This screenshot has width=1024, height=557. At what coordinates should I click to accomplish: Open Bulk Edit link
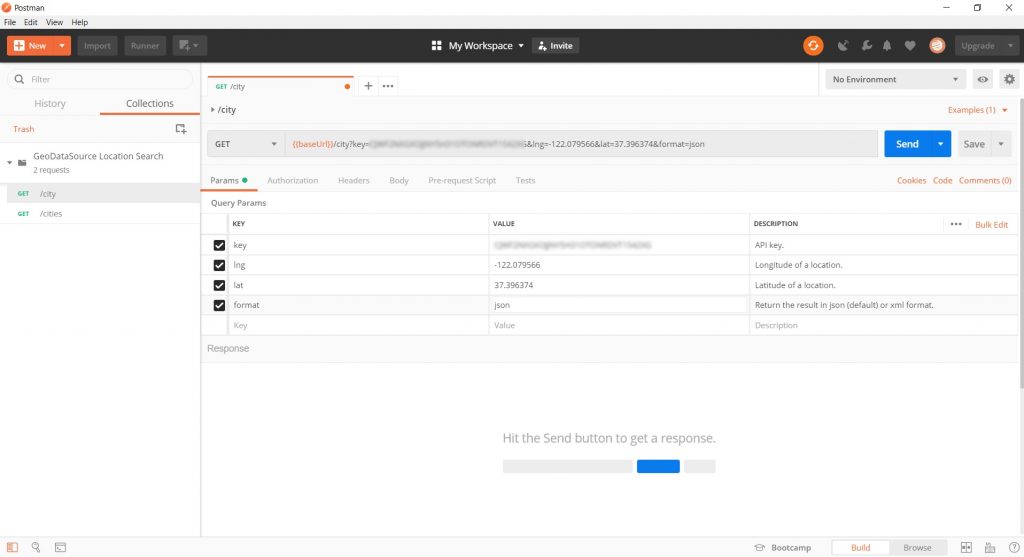(x=991, y=225)
